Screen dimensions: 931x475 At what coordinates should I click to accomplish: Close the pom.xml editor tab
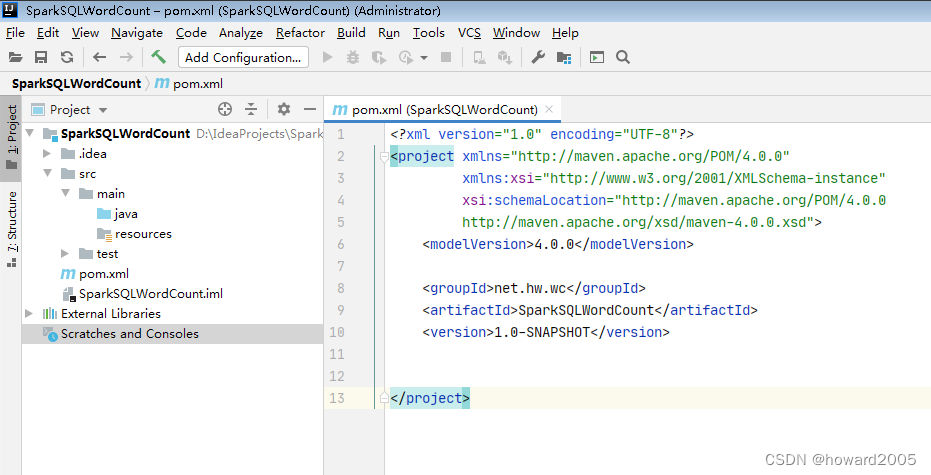[x=549, y=109]
